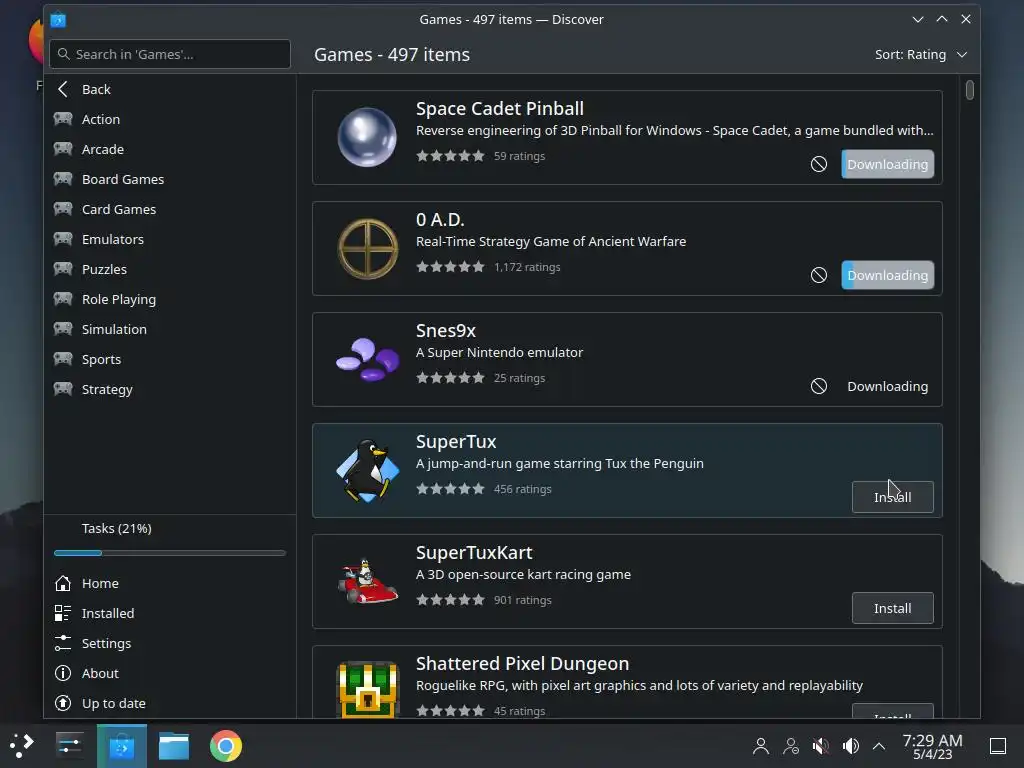Viewport: 1024px width, 768px height.
Task: Go Back in the category sidebar
Action: tap(170, 89)
